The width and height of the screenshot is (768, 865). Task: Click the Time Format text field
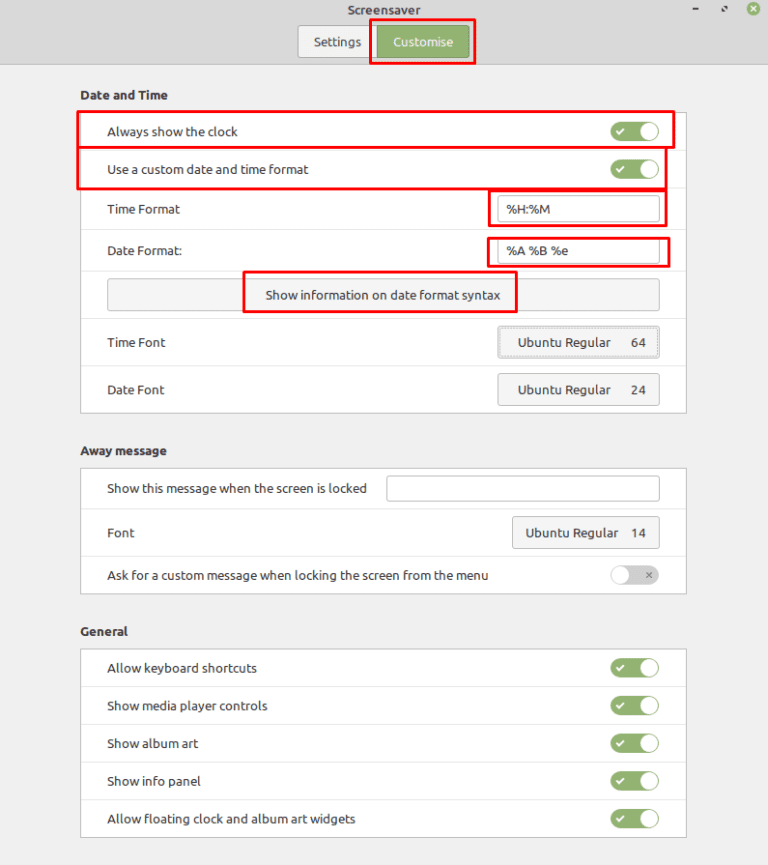pos(578,210)
